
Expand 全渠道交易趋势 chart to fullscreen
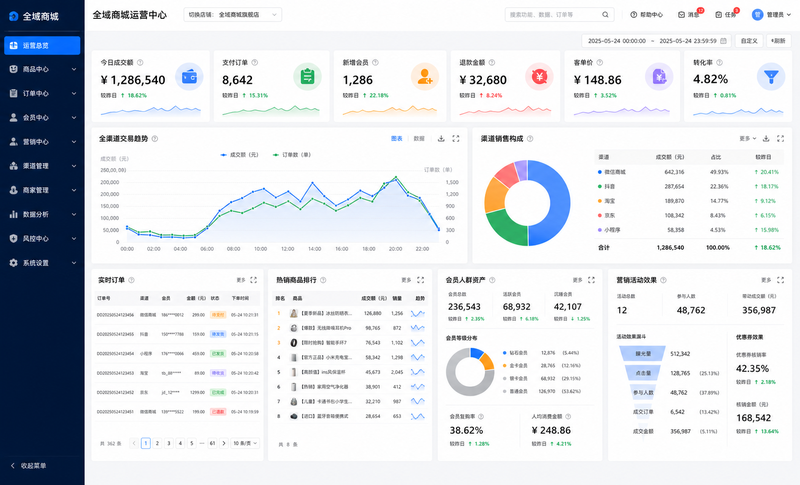456,139
